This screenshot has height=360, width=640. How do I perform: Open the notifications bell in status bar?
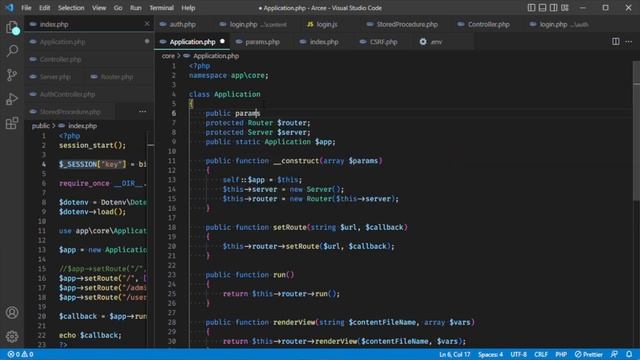(629, 354)
